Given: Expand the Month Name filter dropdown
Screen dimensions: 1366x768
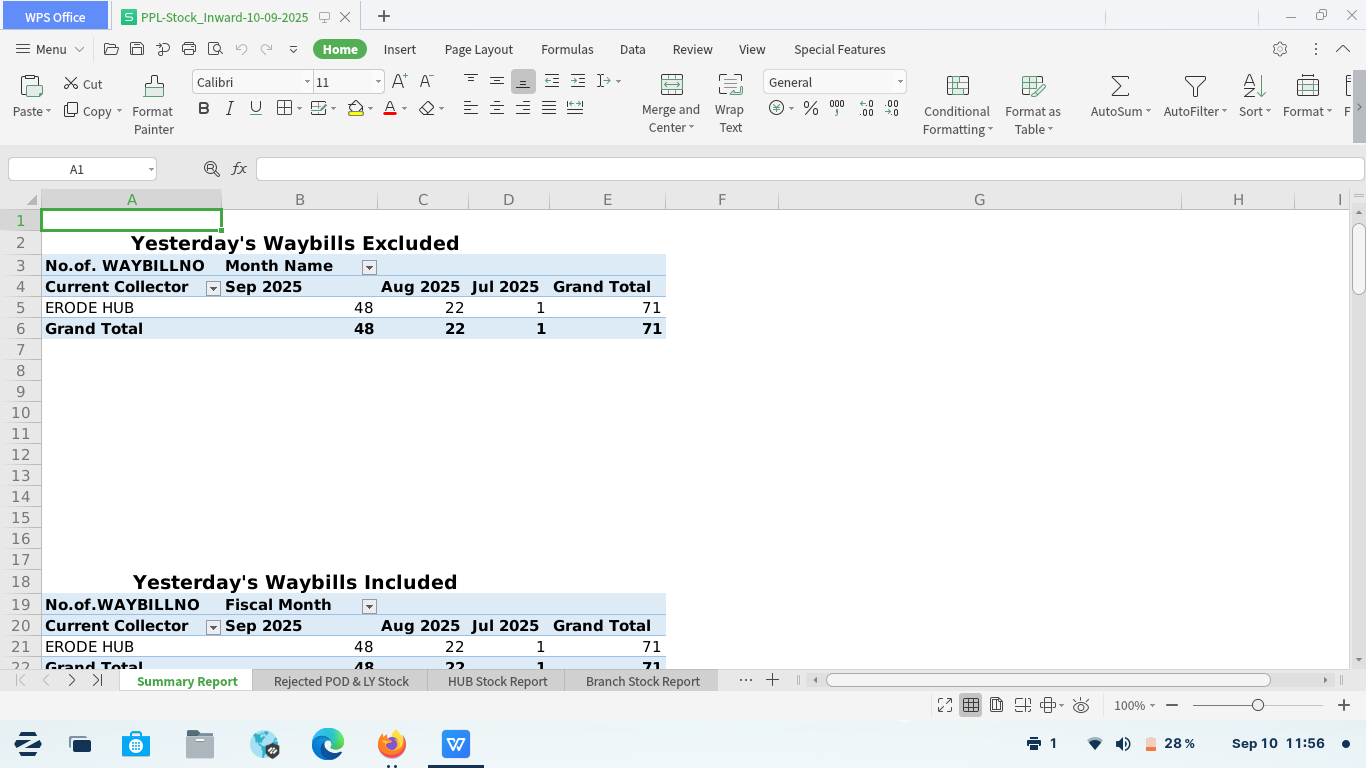Looking at the screenshot, I should 369,267.
